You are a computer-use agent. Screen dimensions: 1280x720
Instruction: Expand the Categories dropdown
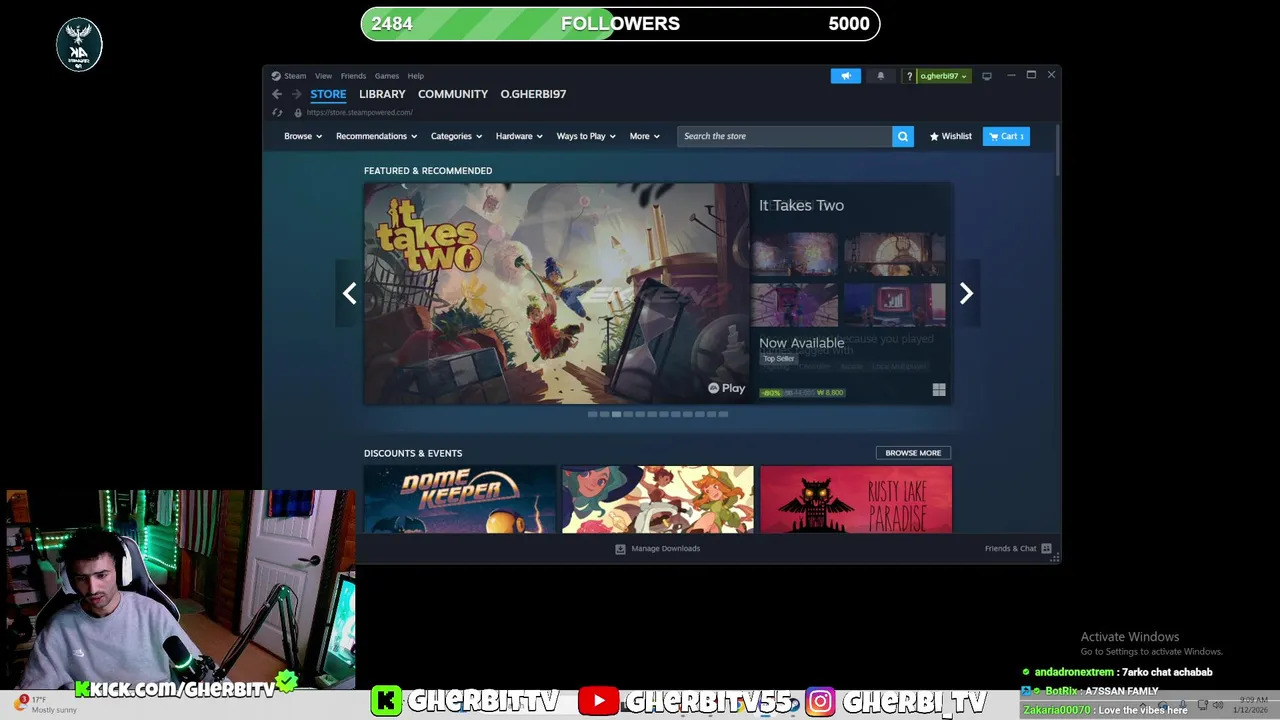click(x=456, y=136)
